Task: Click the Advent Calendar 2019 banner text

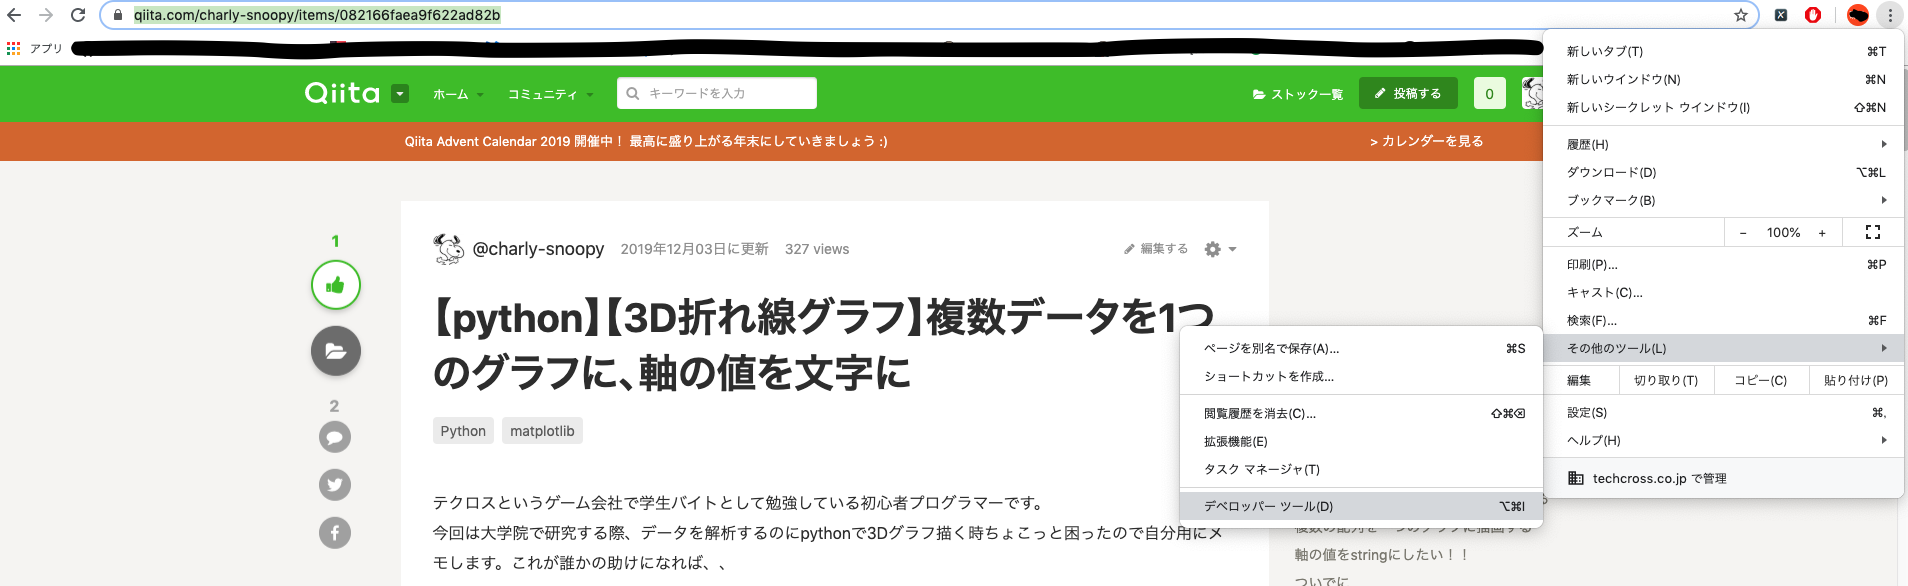Action: tap(646, 141)
